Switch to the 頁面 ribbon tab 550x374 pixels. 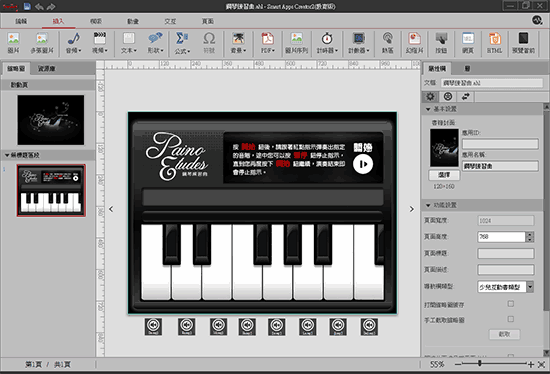click(x=208, y=21)
